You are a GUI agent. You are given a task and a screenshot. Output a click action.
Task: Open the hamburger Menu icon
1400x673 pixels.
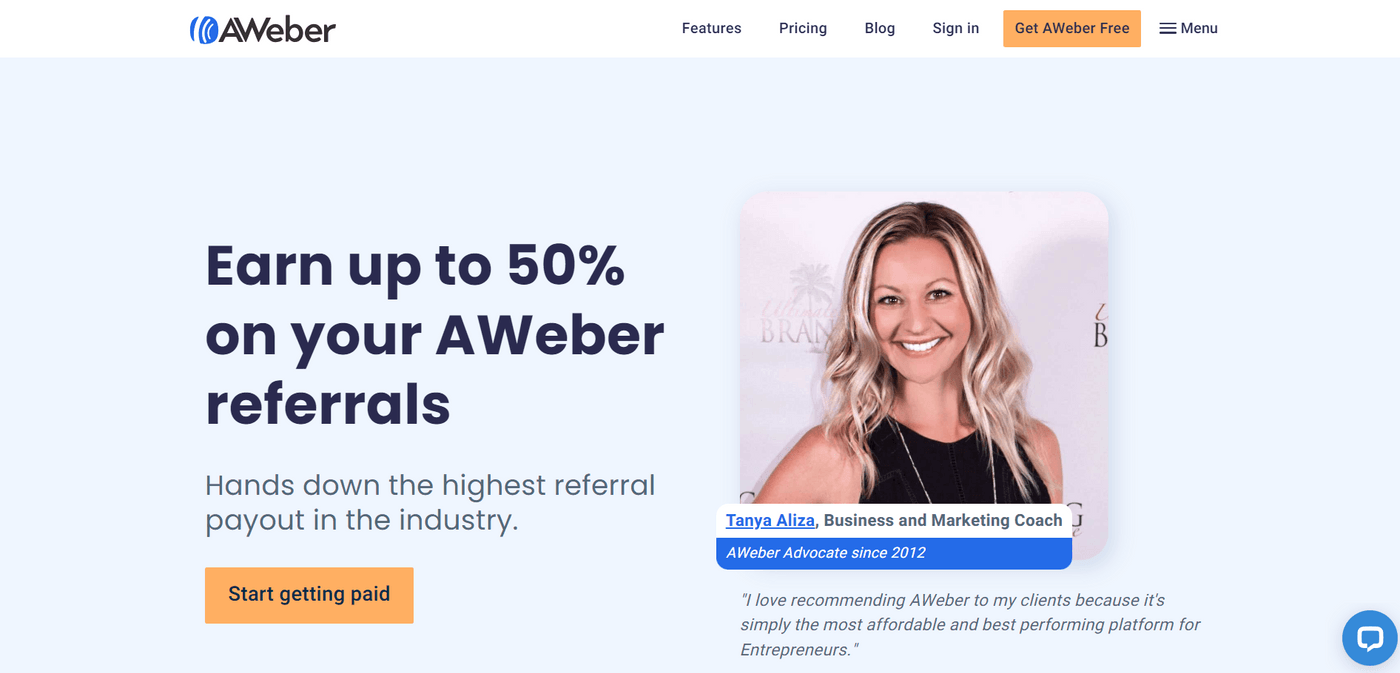(1167, 28)
